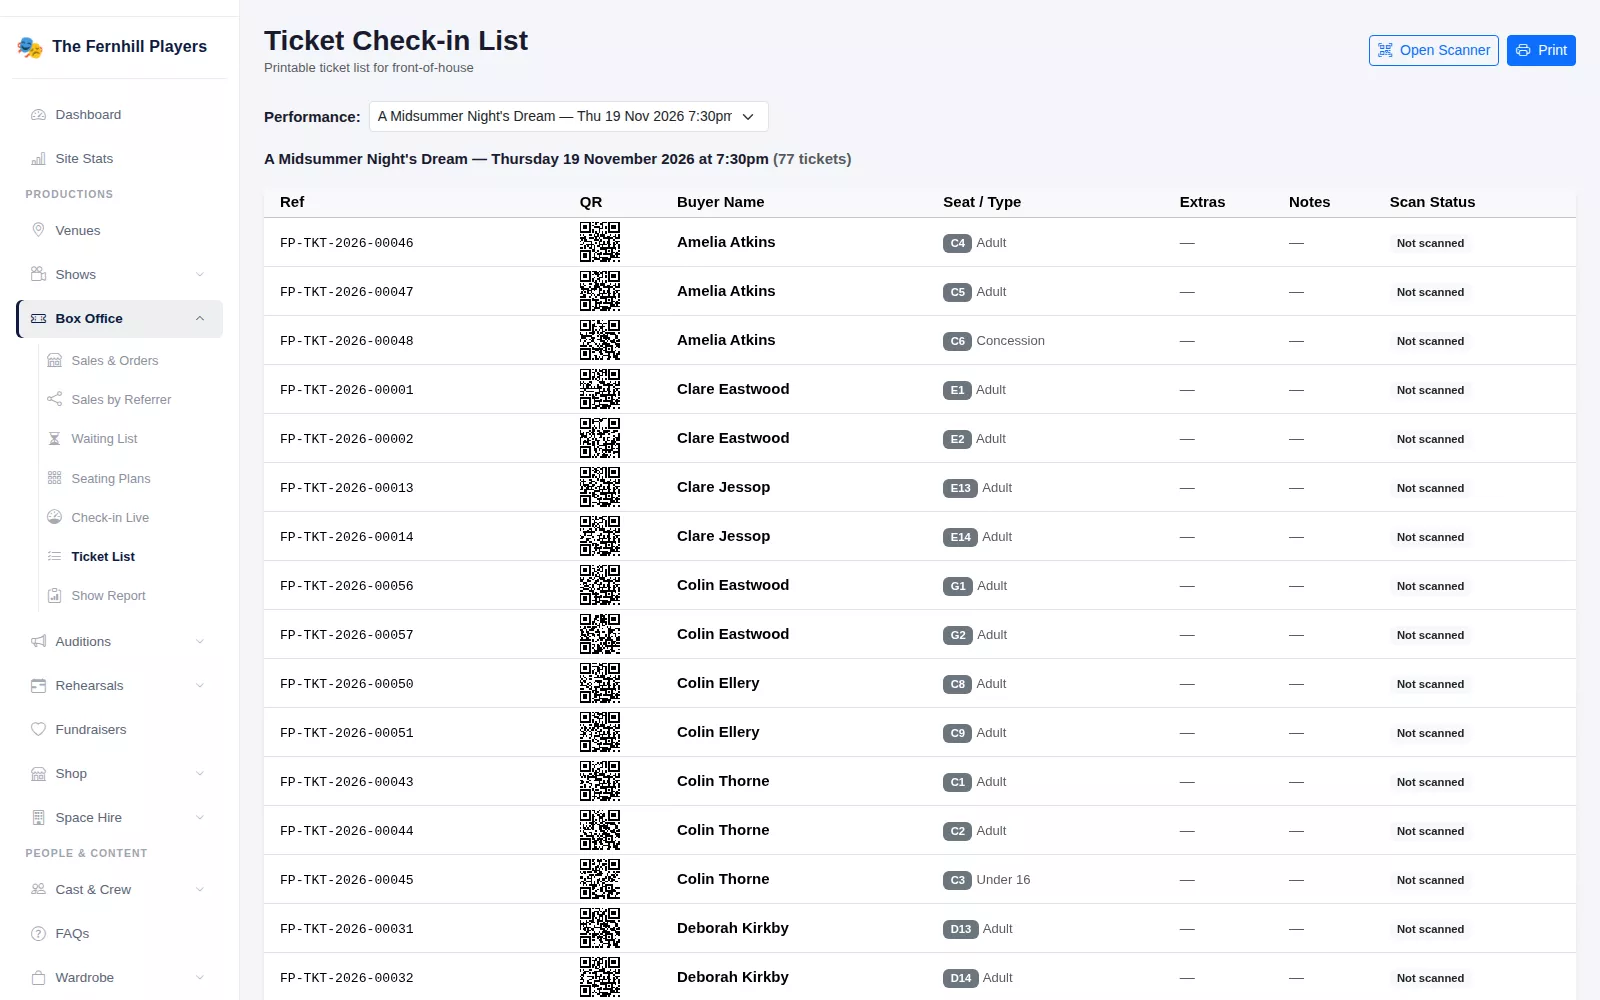Collapse the Box Office menu section
Screen dimensions: 1600x1000
click(x=200, y=319)
